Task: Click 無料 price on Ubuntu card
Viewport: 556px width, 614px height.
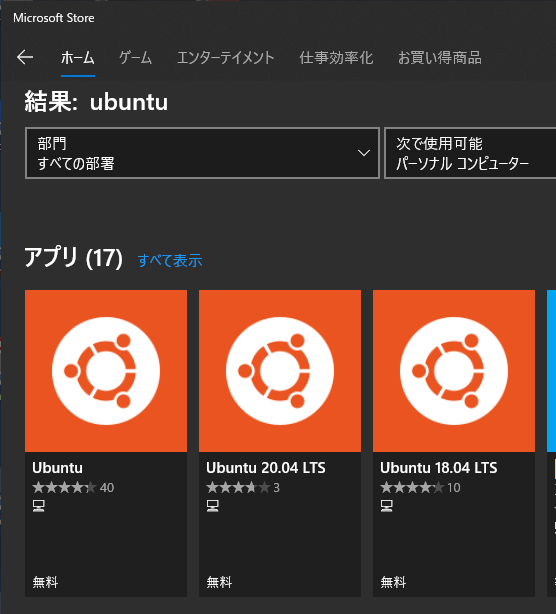Action: tap(45, 582)
